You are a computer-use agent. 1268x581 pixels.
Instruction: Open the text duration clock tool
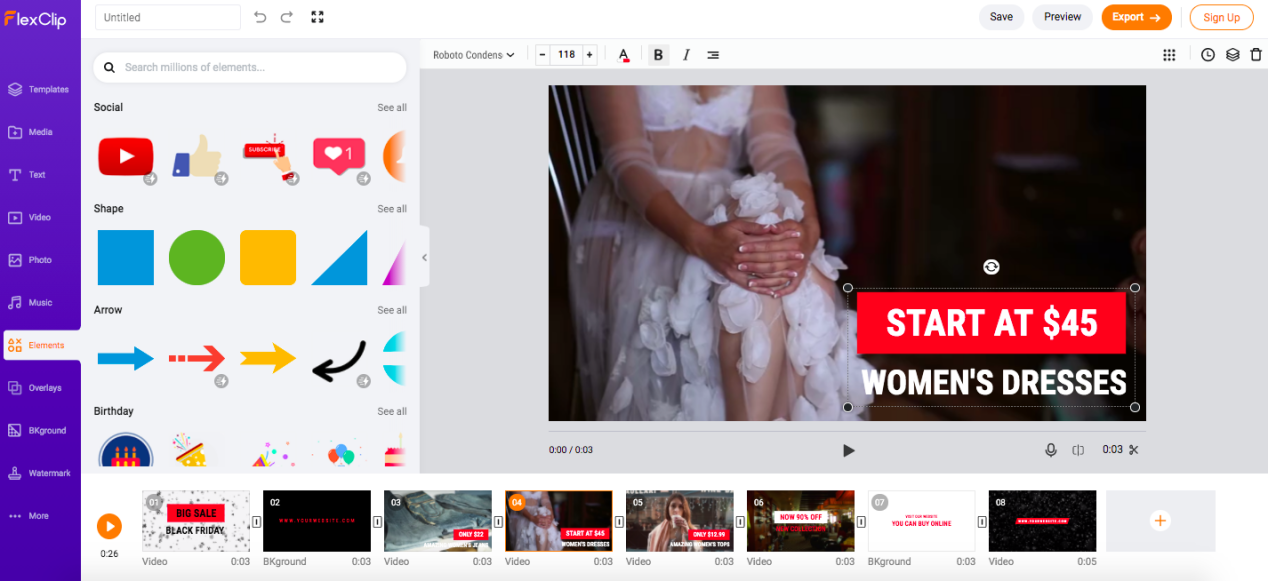tap(1208, 55)
